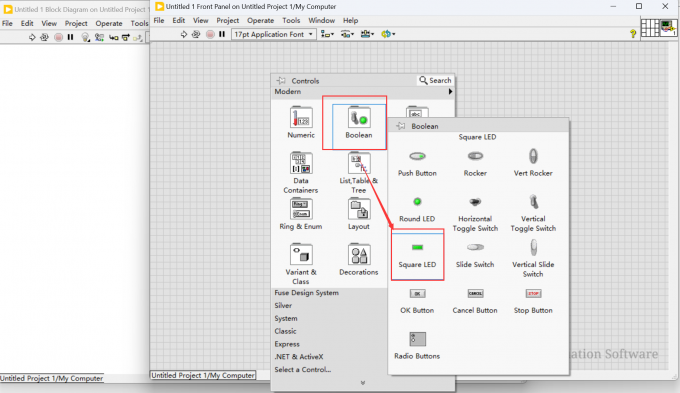Open Front Panel Edit menu
Screen dimensions: 680x393
click(179, 20)
